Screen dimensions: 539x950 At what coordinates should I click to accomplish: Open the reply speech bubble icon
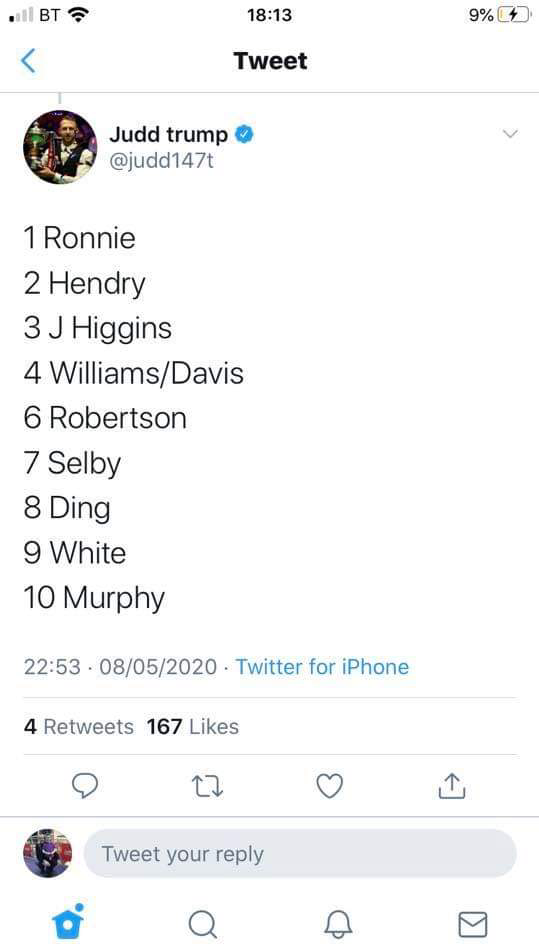pos(85,786)
